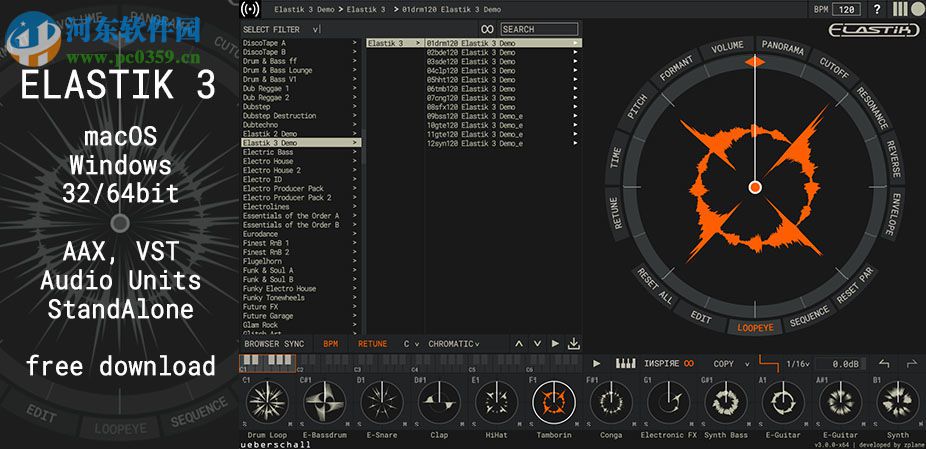The width and height of the screenshot is (926, 449).
Task: Select the PANORAMA ring segment
Action: pos(782,48)
